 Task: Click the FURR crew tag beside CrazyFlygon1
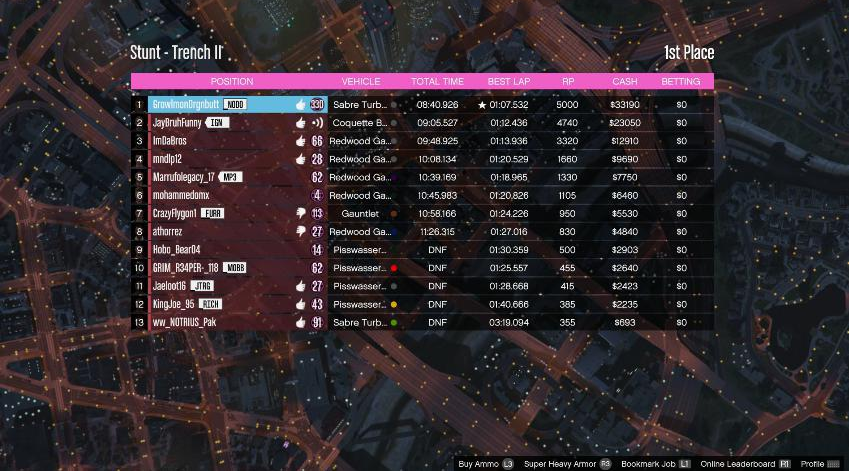tap(213, 214)
